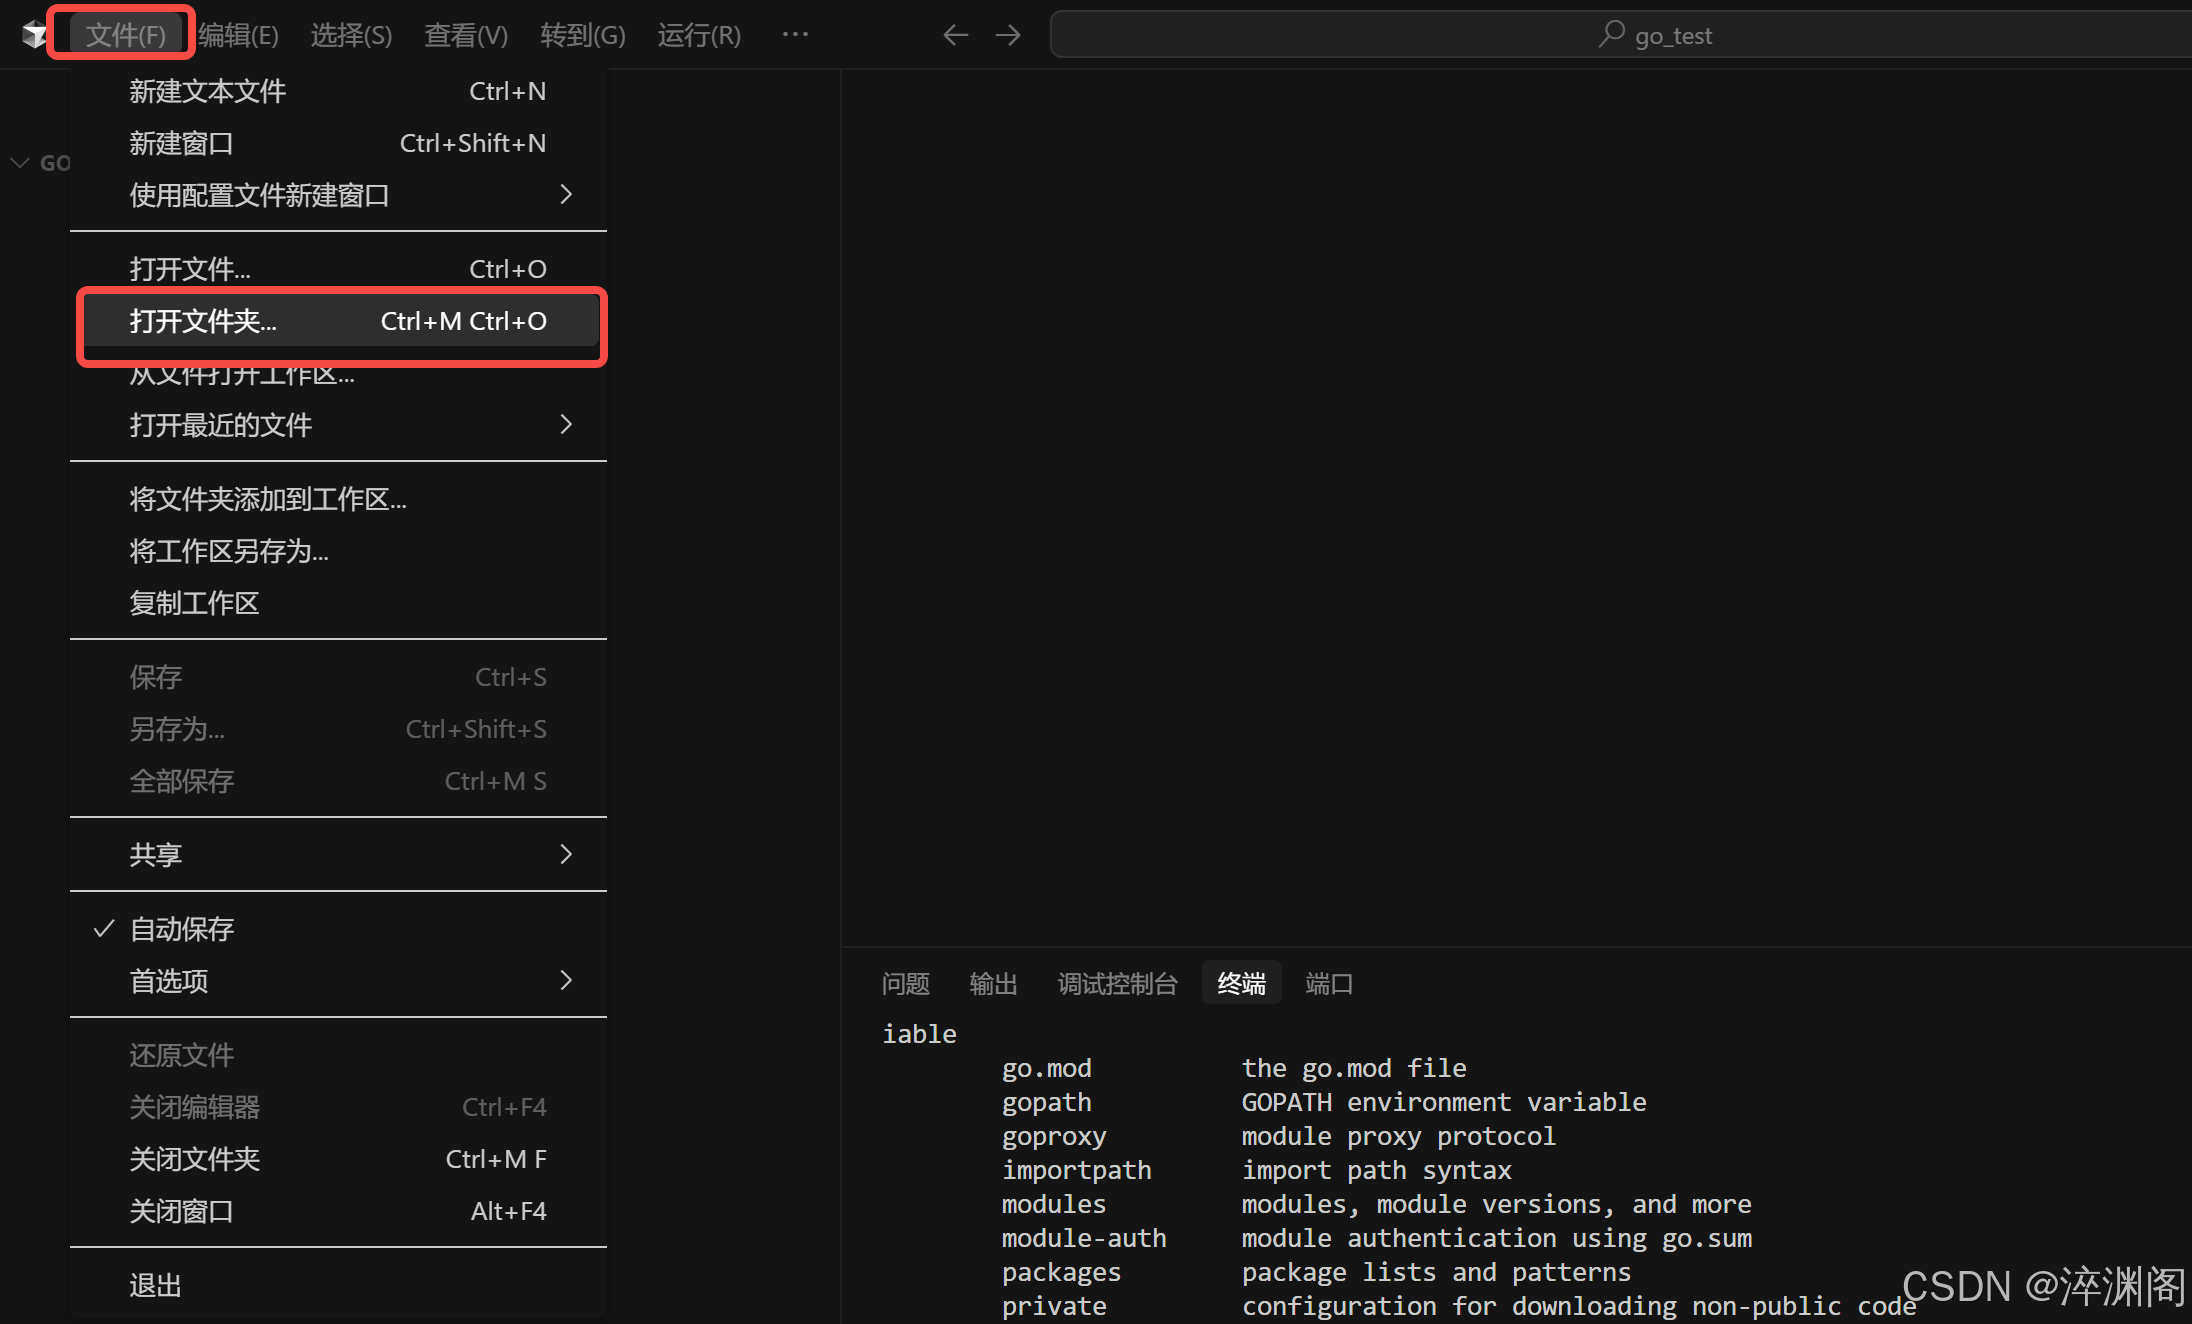
Task: Click the back navigation arrow
Action: coord(955,35)
